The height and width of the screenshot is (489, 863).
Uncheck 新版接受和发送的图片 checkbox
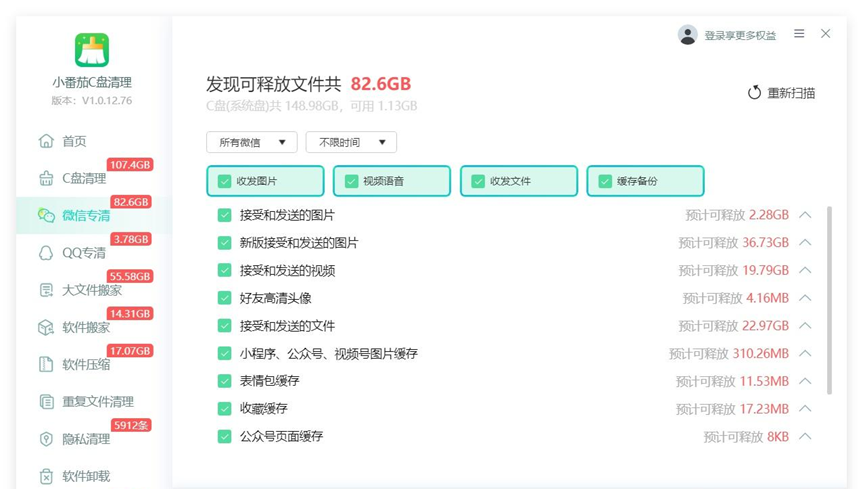pos(225,242)
